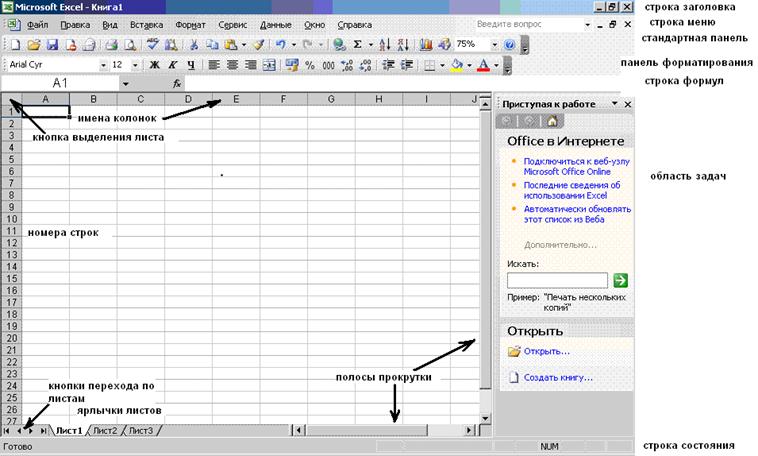Expand the Undo history arrow

(x=293, y=44)
